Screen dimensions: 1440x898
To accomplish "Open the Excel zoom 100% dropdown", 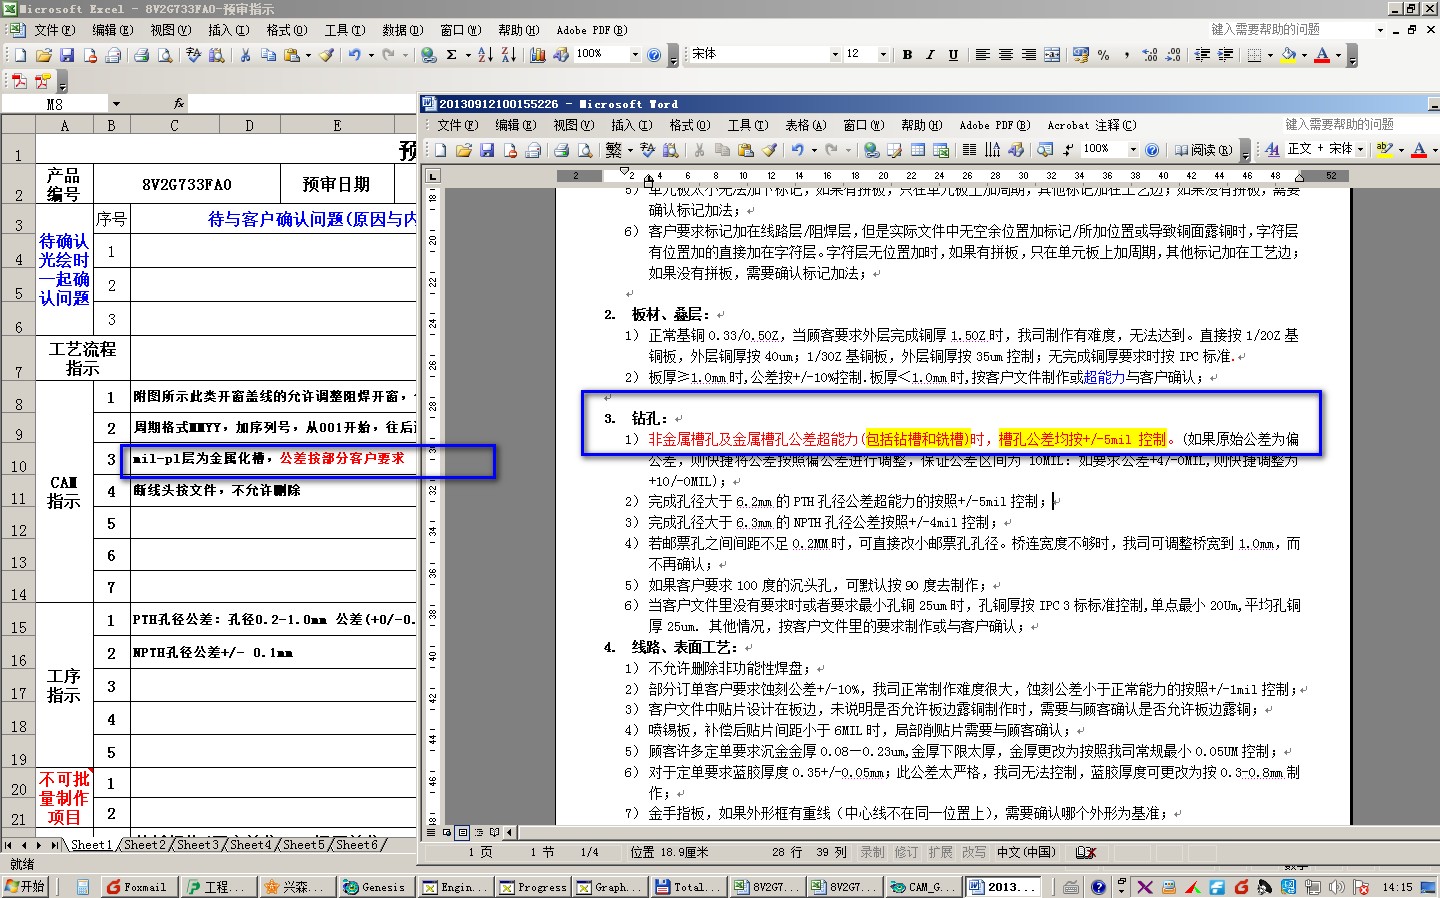I will pyautogui.click(x=634, y=55).
